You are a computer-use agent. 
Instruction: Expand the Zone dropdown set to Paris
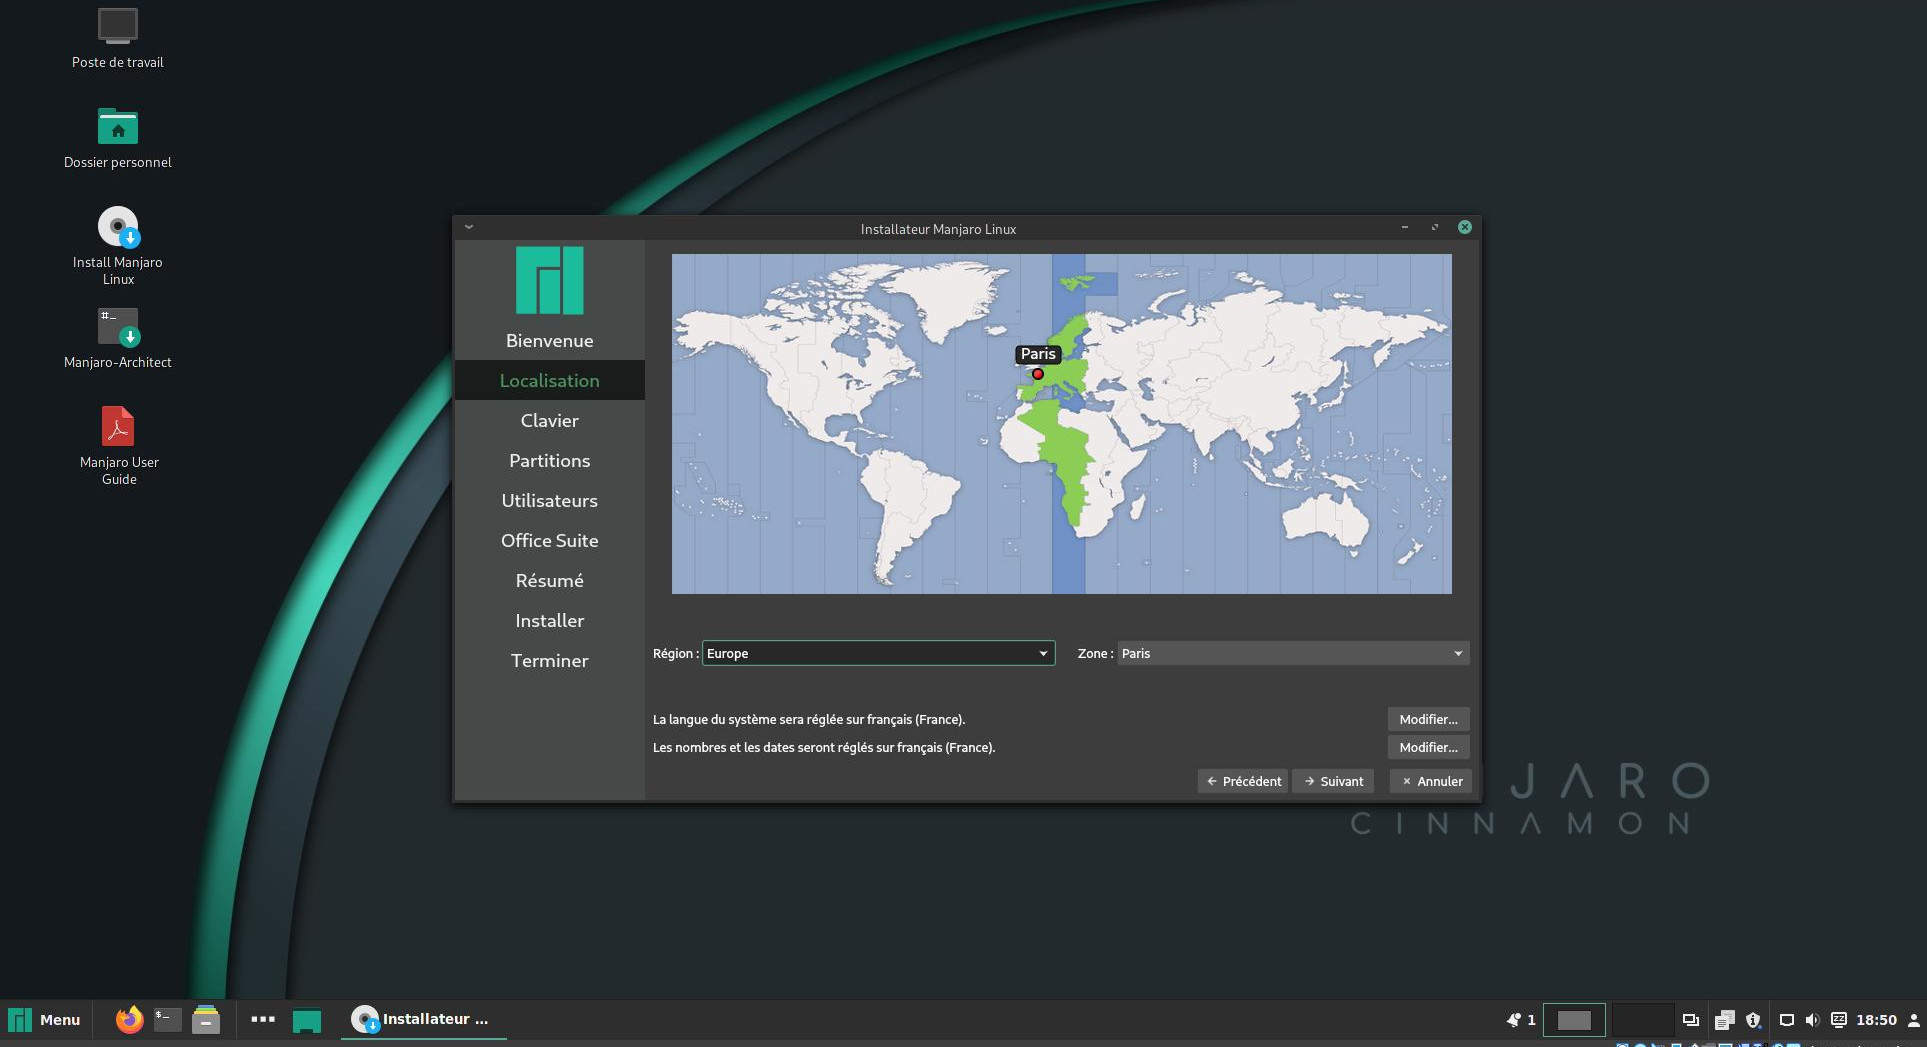tap(1293, 653)
